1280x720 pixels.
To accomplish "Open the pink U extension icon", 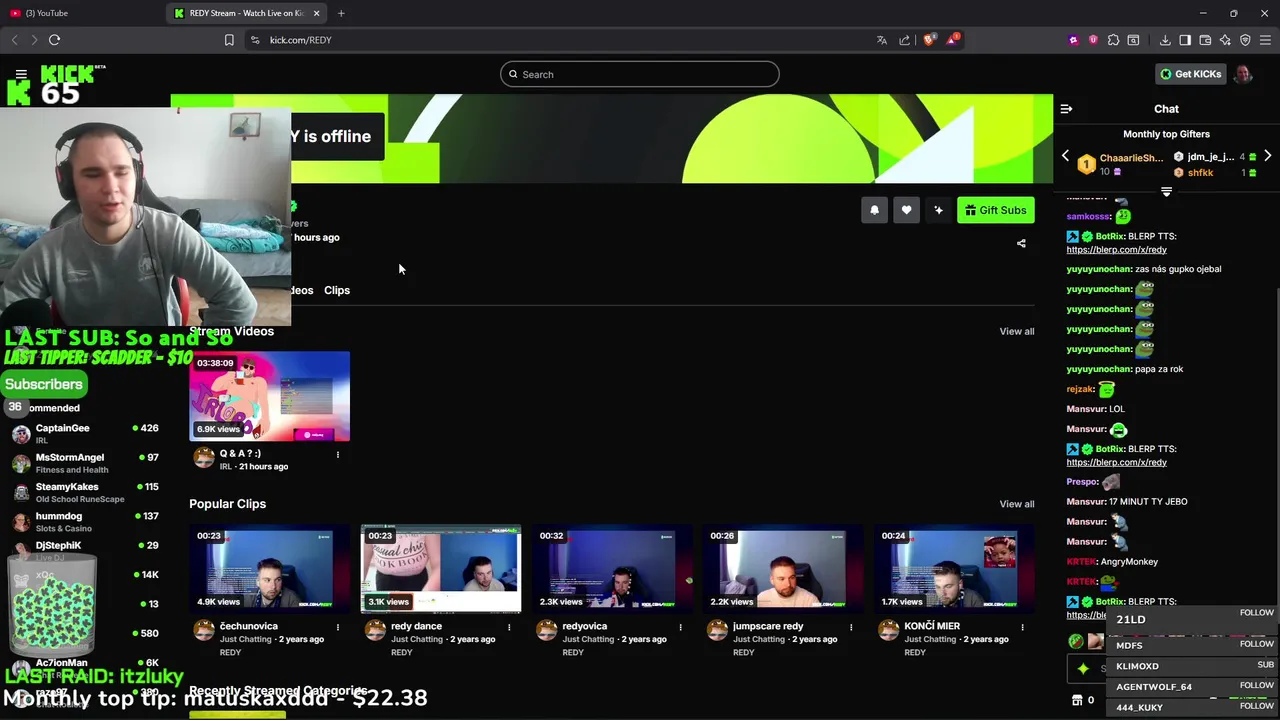I will point(1093,40).
